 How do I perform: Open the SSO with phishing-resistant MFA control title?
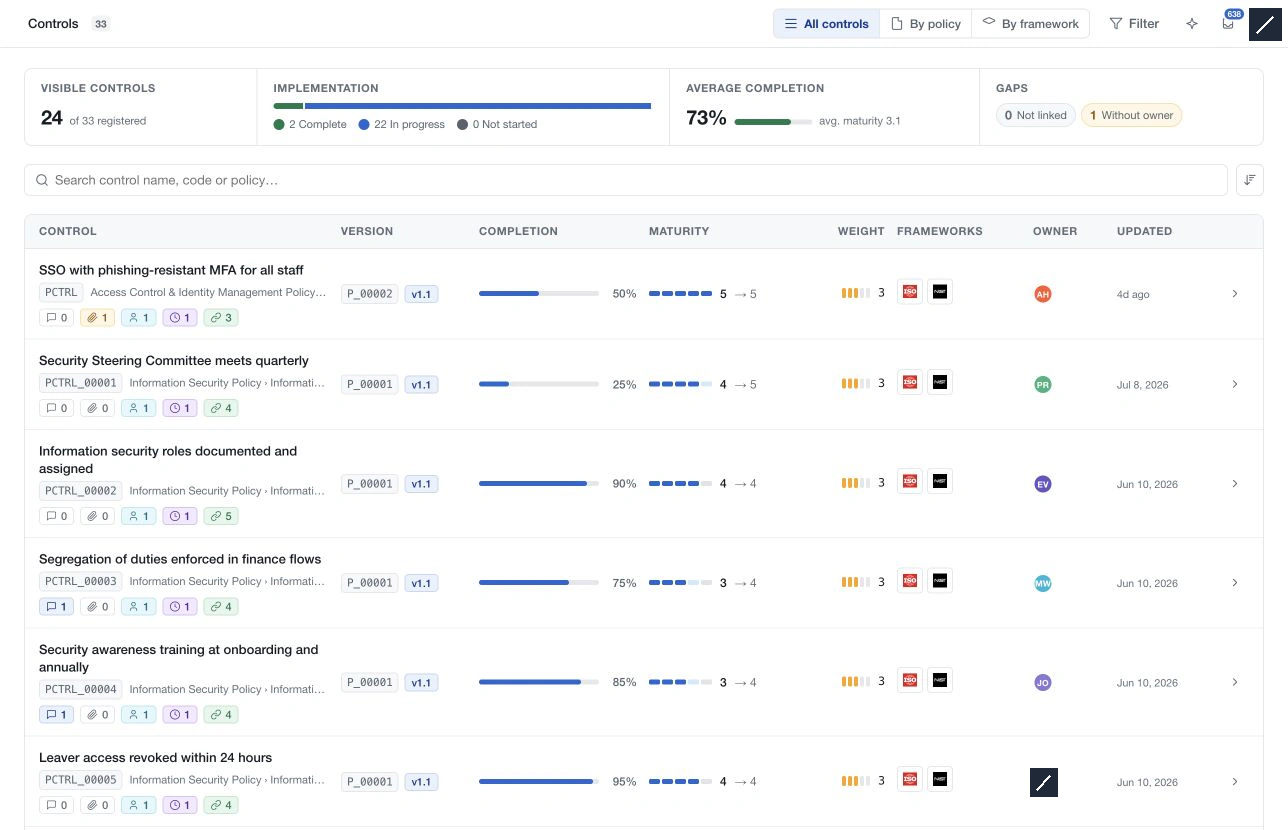(171, 270)
